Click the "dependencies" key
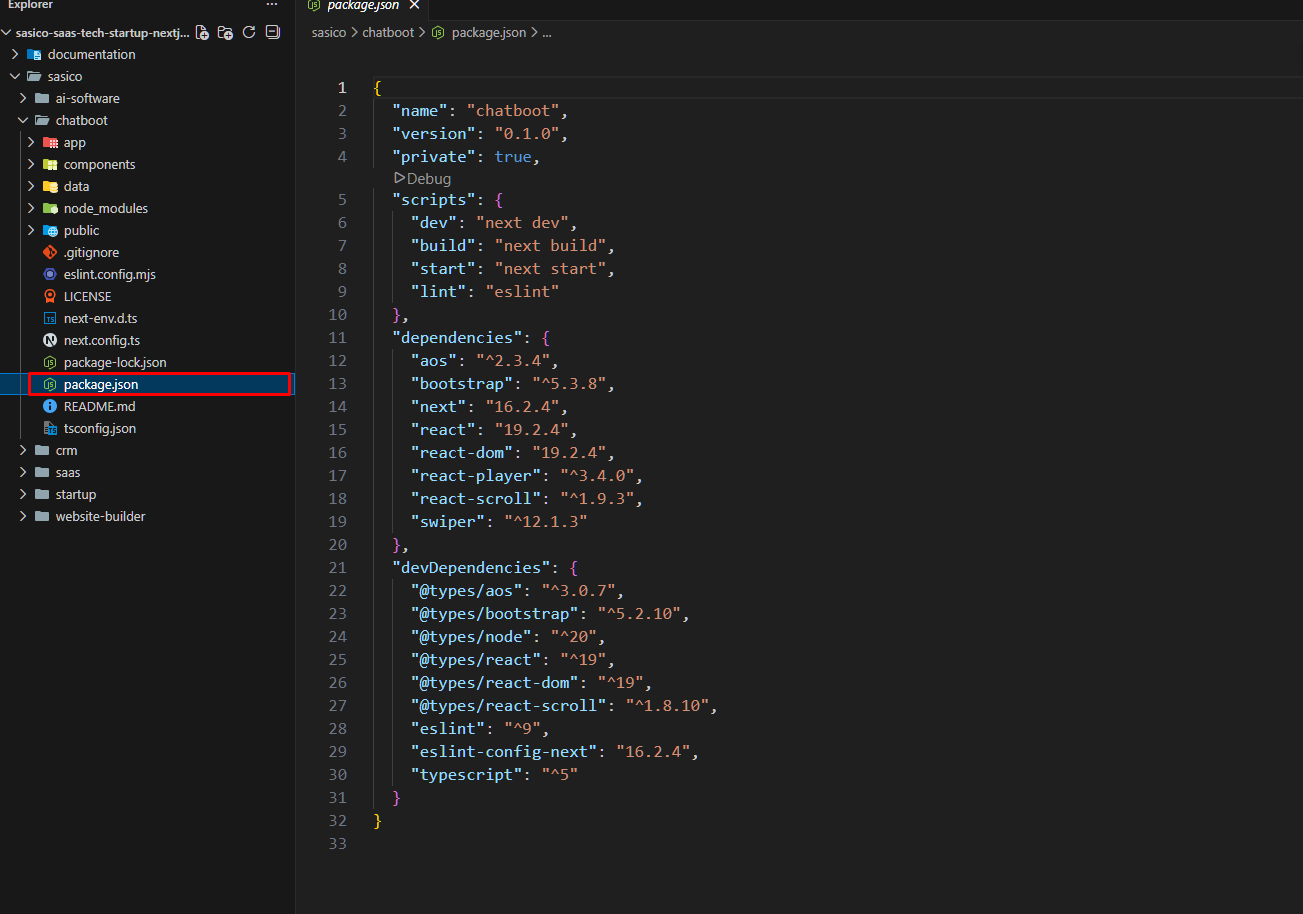1303x914 pixels. click(x=457, y=338)
